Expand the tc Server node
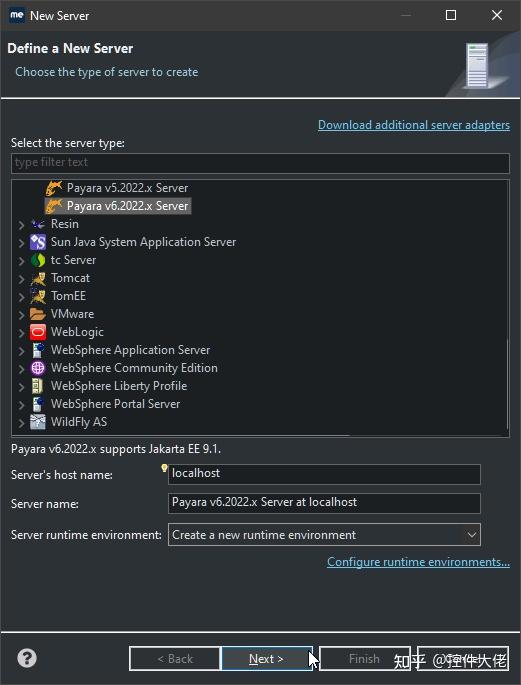 tap(21, 261)
